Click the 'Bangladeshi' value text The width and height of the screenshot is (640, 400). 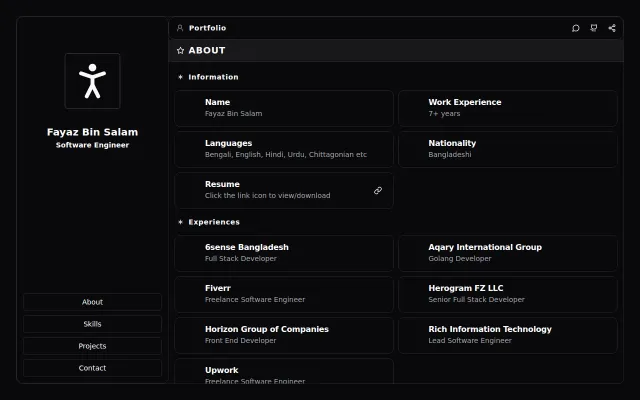[x=450, y=155]
